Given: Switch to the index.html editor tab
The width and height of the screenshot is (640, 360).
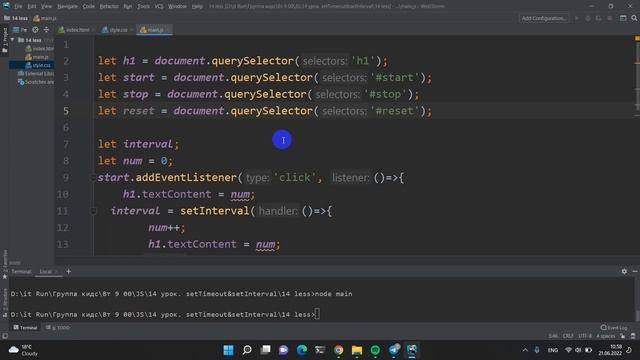Looking at the screenshot, I should pos(76,30).
